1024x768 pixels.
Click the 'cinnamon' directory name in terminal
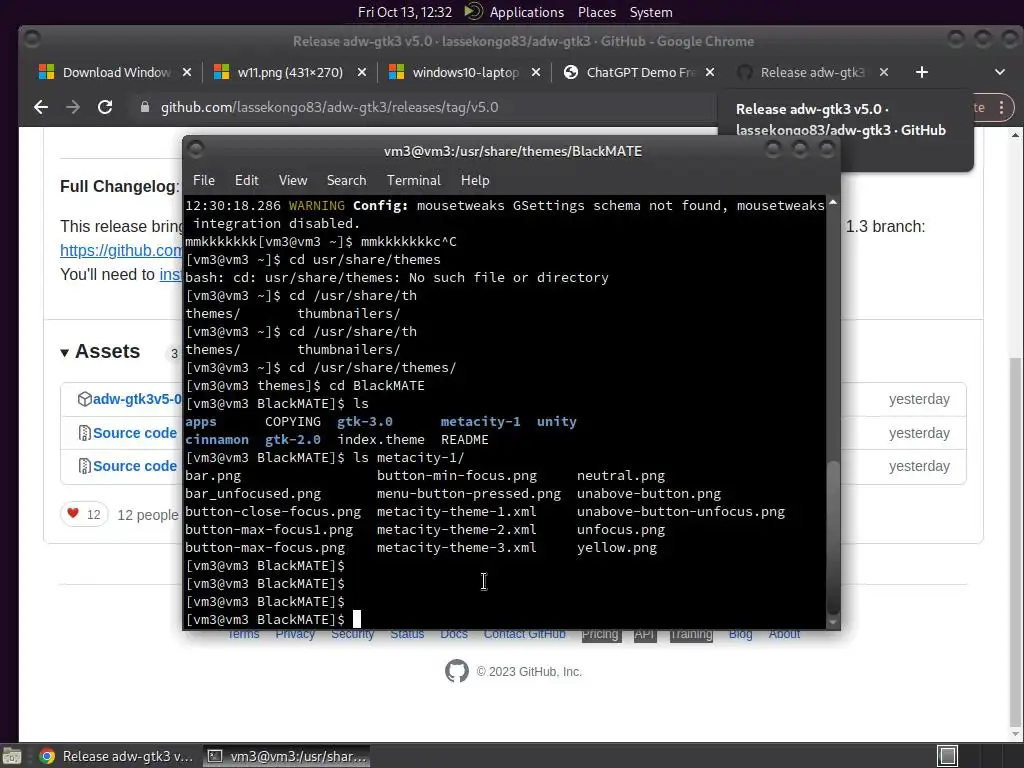point(217,440)
